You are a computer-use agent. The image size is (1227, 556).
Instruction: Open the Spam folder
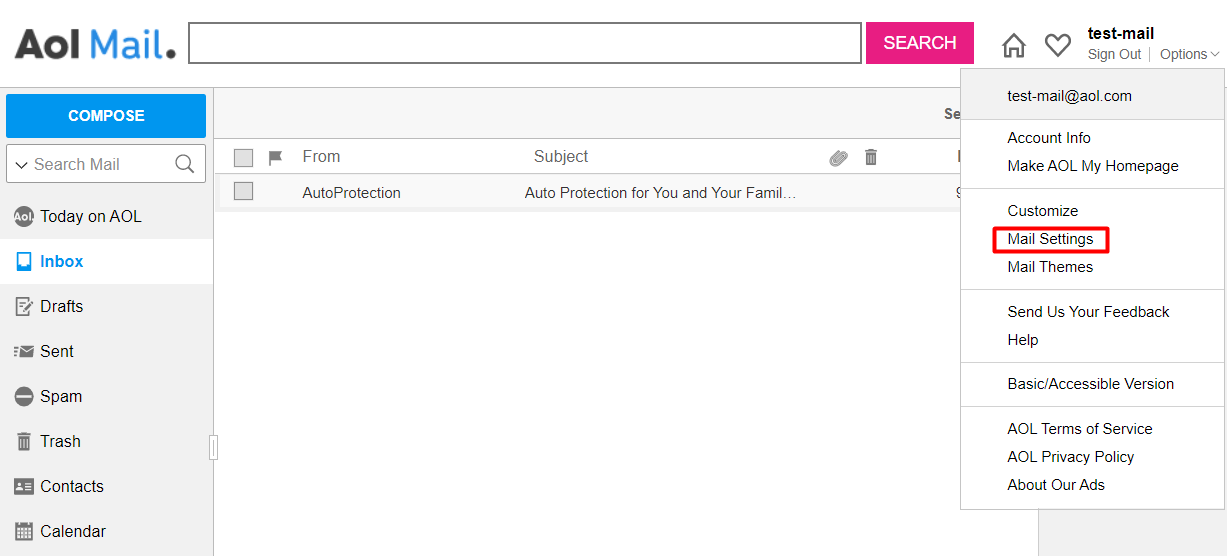(x=60, y=396)
